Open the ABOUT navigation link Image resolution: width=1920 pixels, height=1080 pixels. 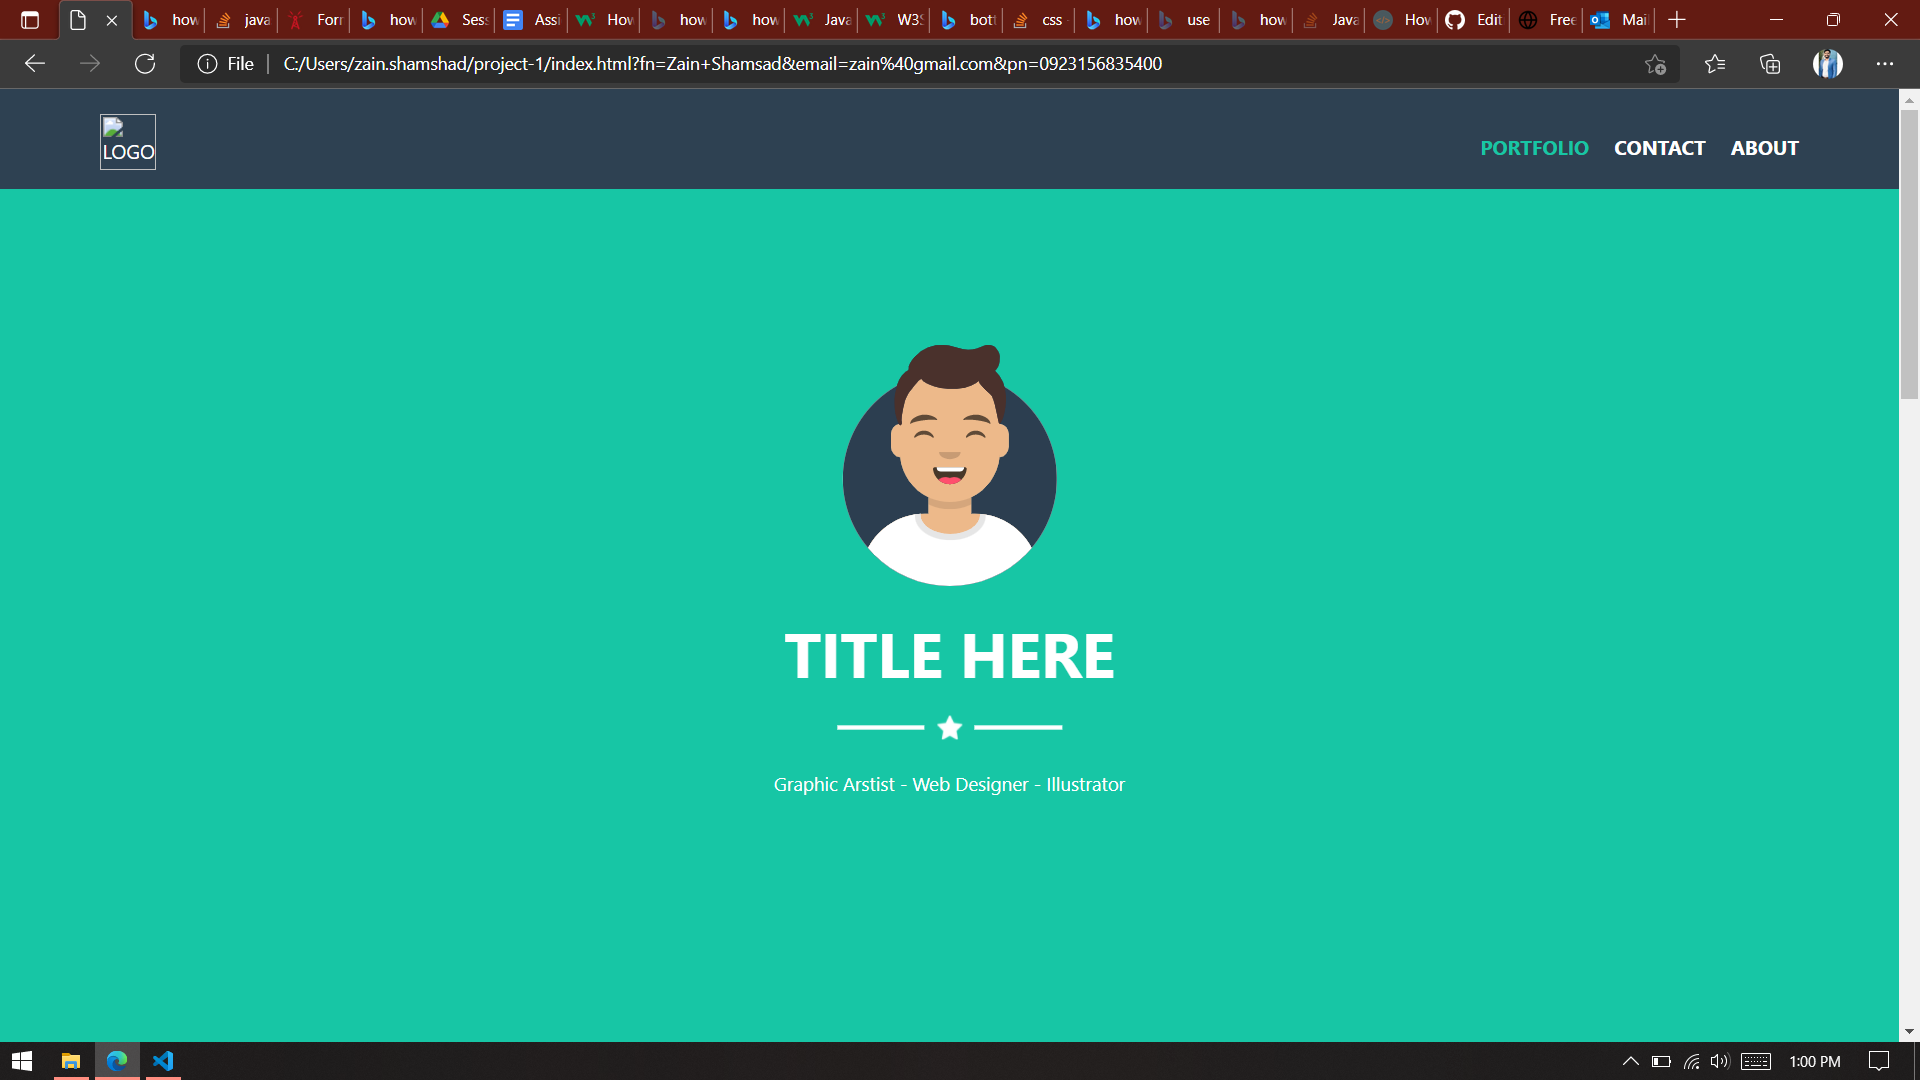point(1764,147)
